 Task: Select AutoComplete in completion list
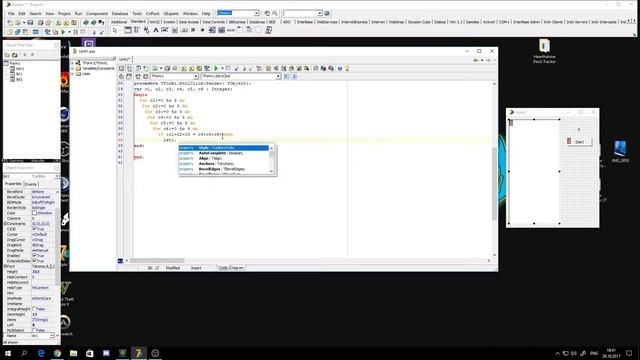point(224,153)
